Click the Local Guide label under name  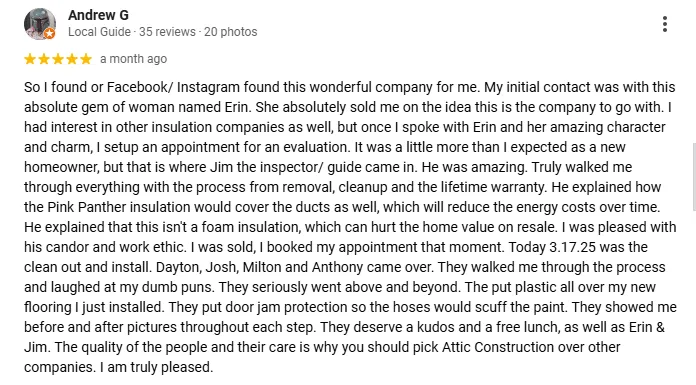point(99,32)
